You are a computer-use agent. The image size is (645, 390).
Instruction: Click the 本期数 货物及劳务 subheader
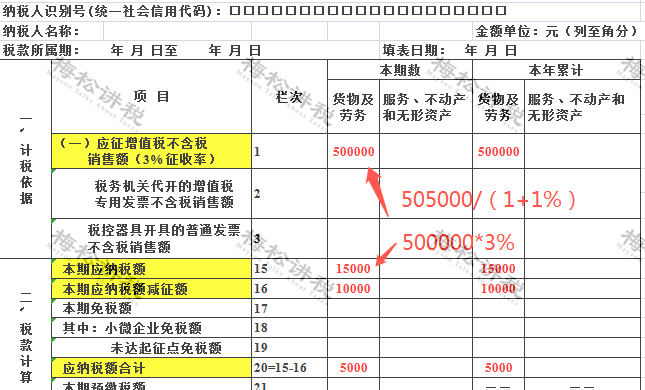(353, 107)
